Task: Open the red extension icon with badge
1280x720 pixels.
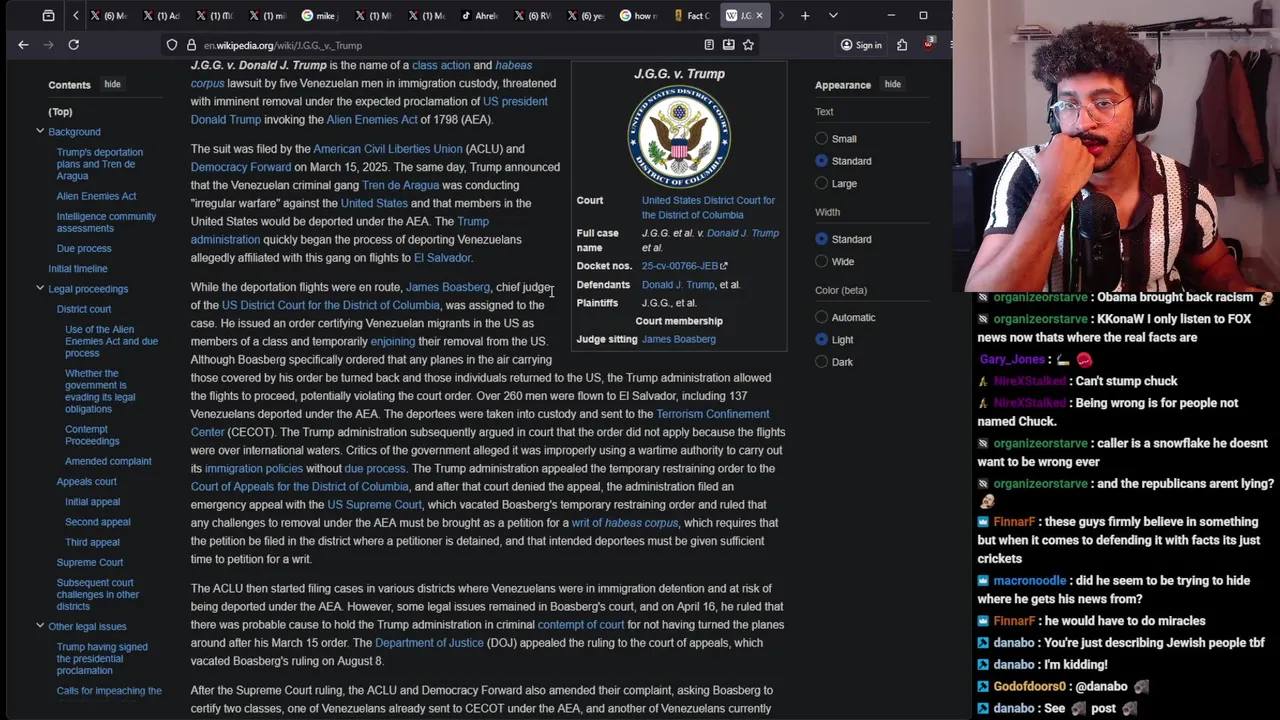Action: pyautogui.click(x=929, y=44)
